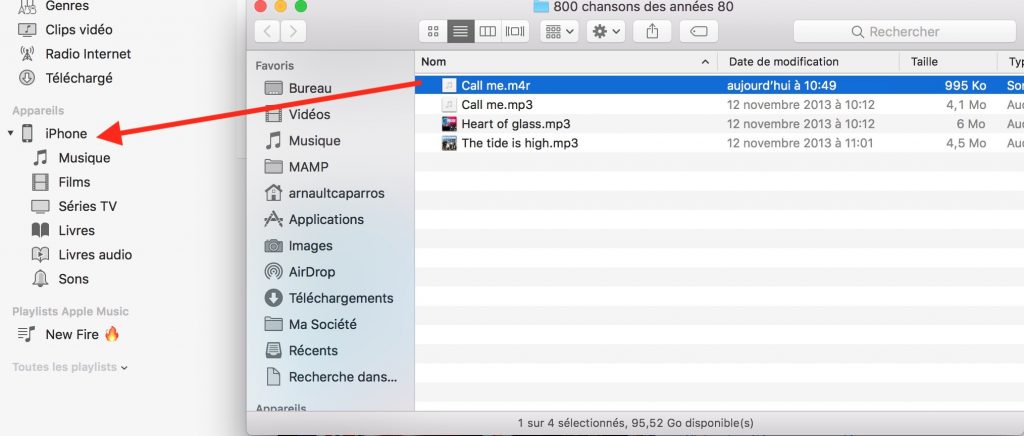The width and height of the screenshot is (1024, 436).
Task: Click the Téléchargé download icon
Action: pos(27,78)
